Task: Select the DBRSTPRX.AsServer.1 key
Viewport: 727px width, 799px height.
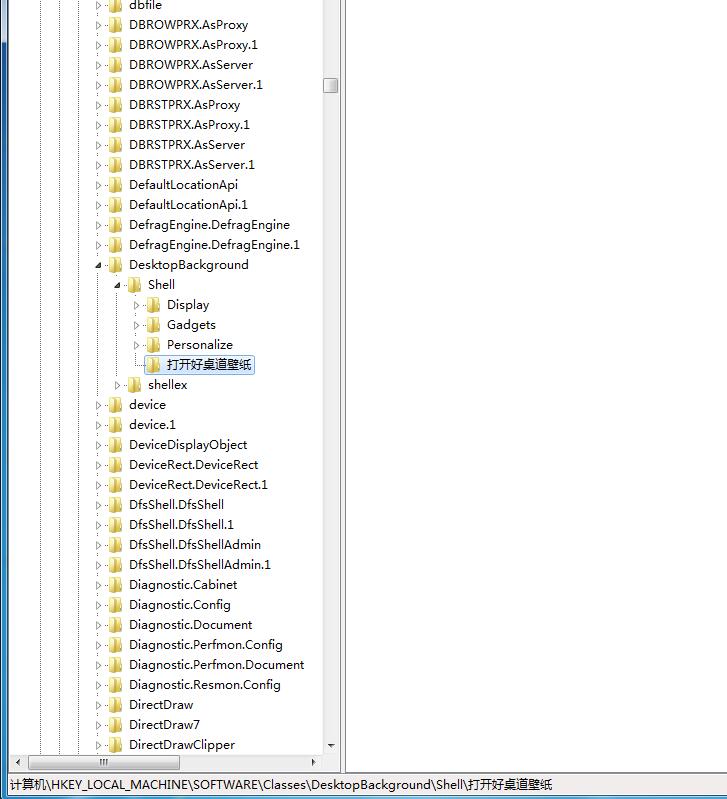Action: (192, 165)
